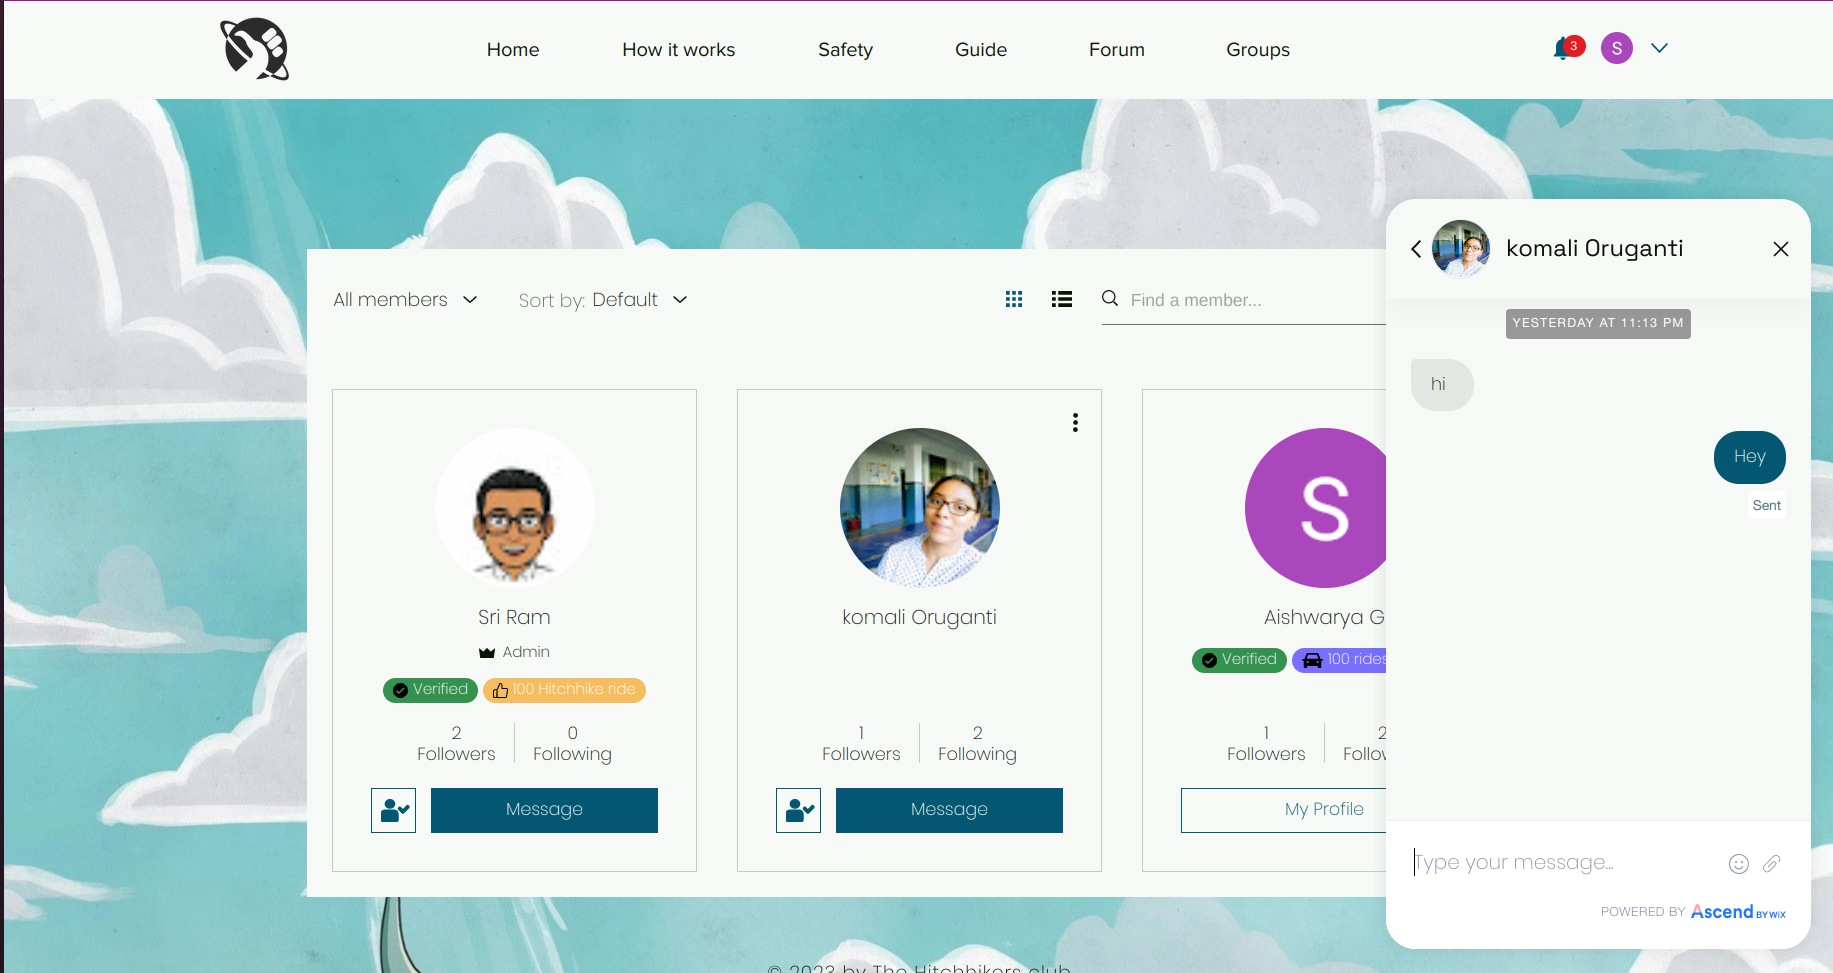View Sri Ram's 2 Followers

(456, 743)
